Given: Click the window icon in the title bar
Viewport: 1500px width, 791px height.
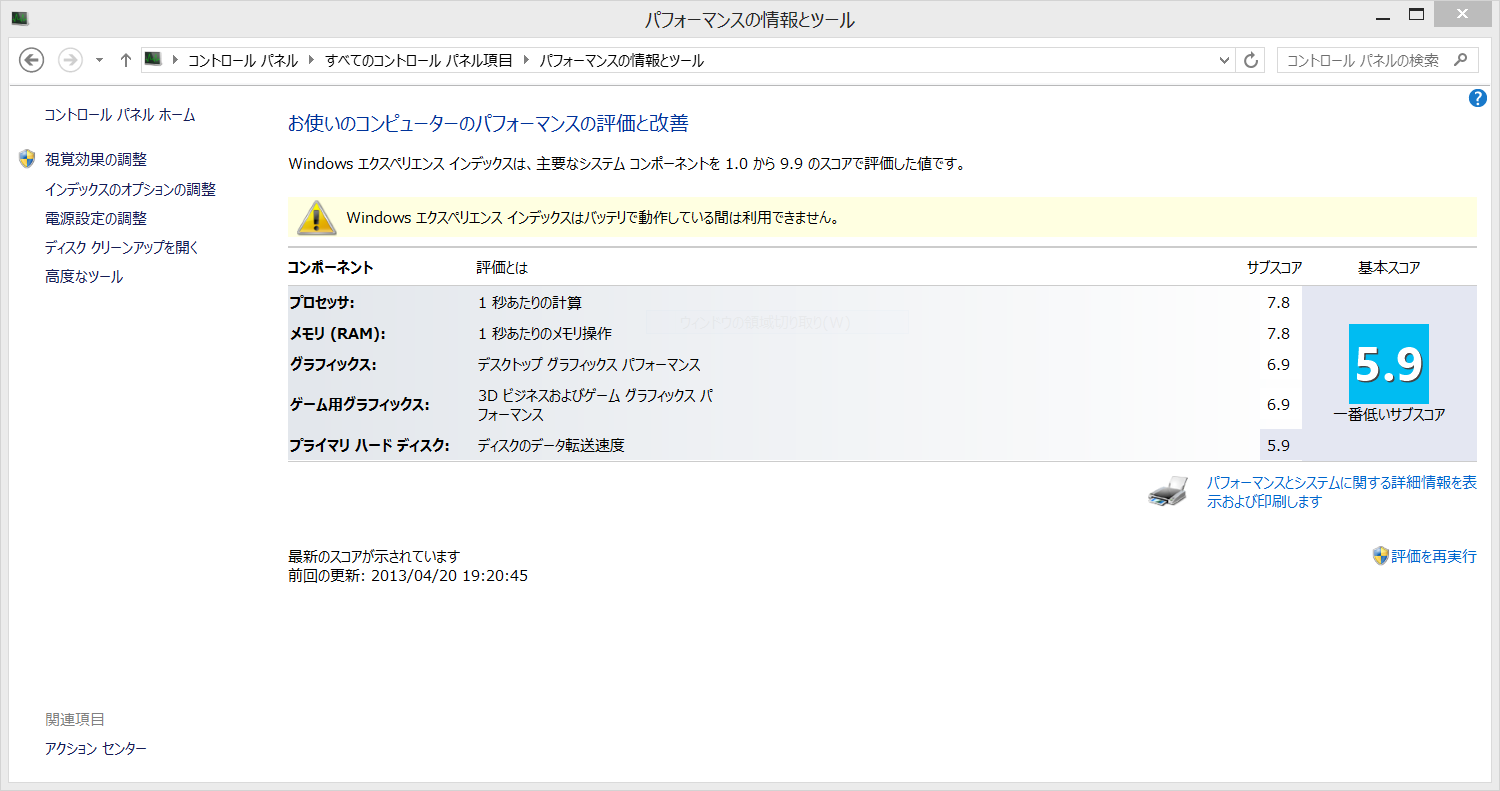Looking at the screenshot, I should [x=19, y=18].
